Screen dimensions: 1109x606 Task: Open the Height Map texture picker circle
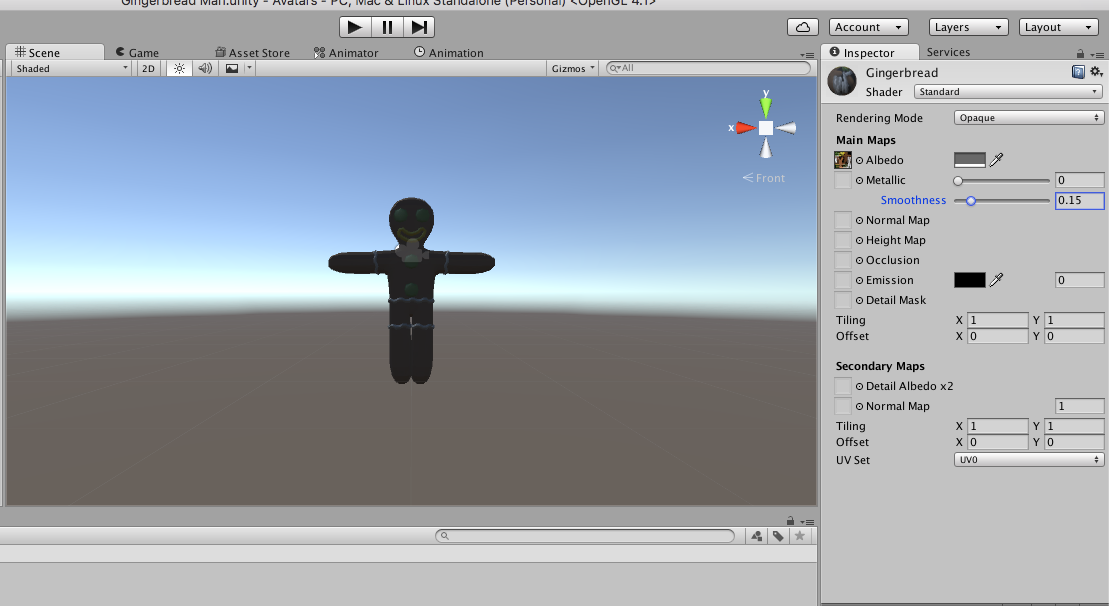click(859, 240)
